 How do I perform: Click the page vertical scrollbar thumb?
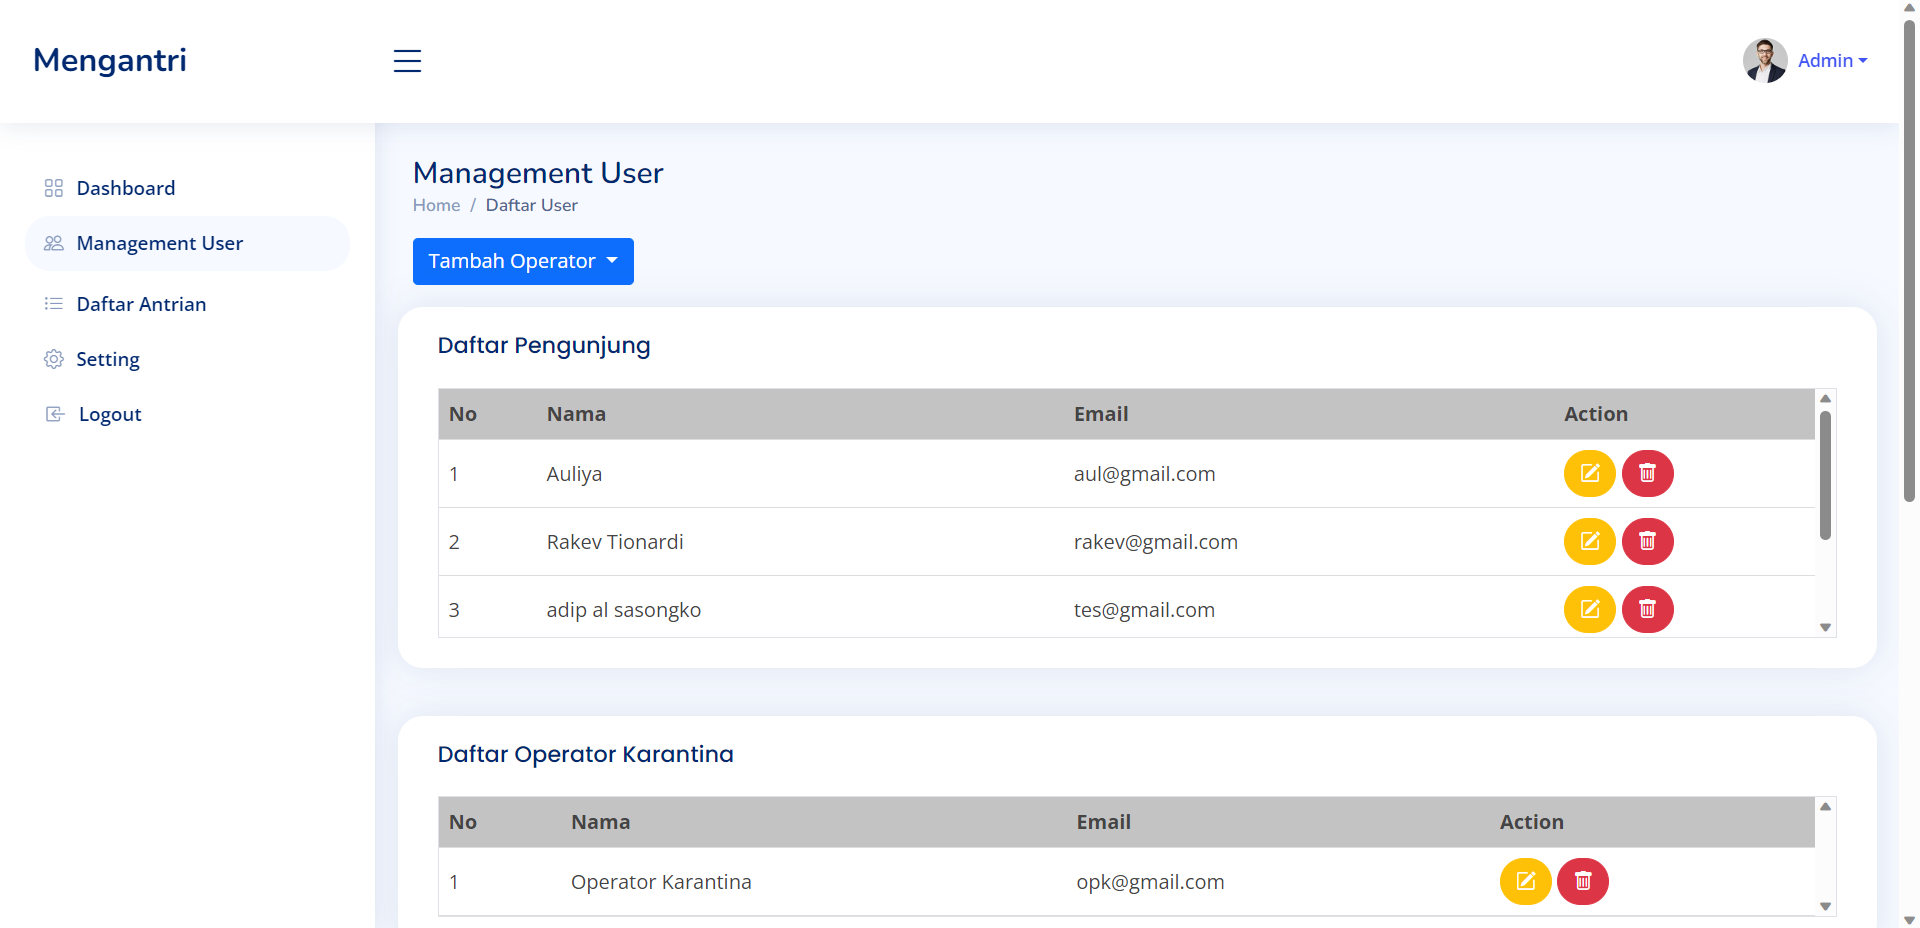[x=1909, y=260]
